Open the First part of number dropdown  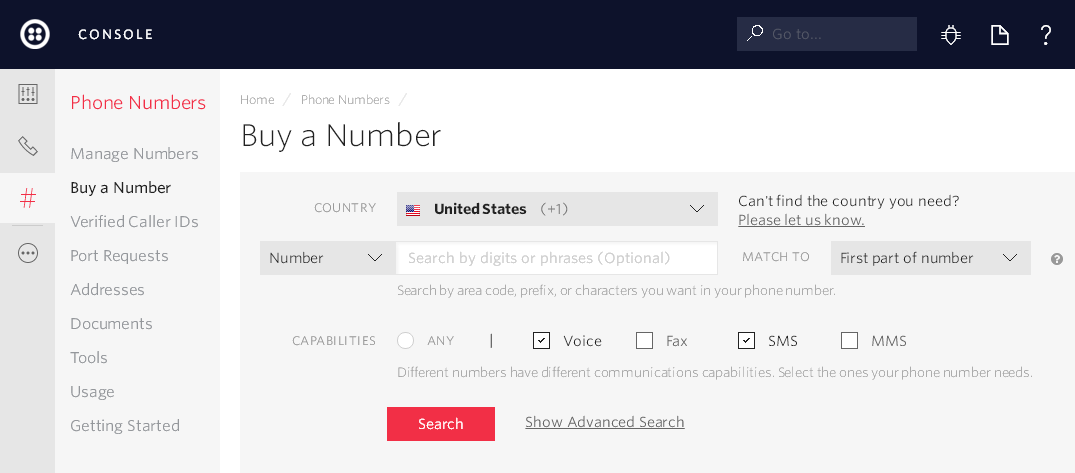point(930,258)
